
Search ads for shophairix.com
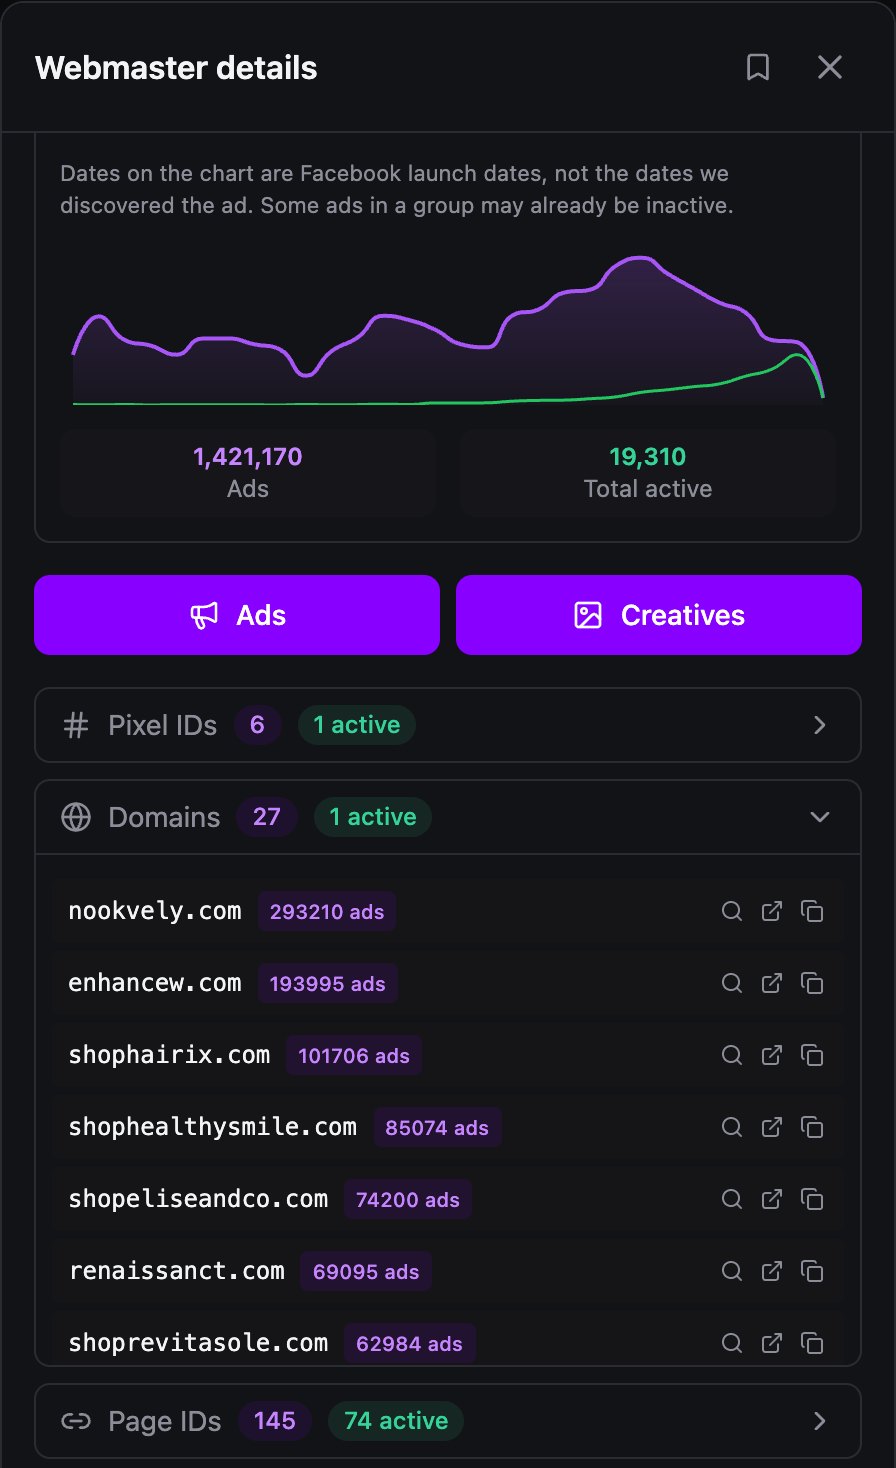point(732,1055)
